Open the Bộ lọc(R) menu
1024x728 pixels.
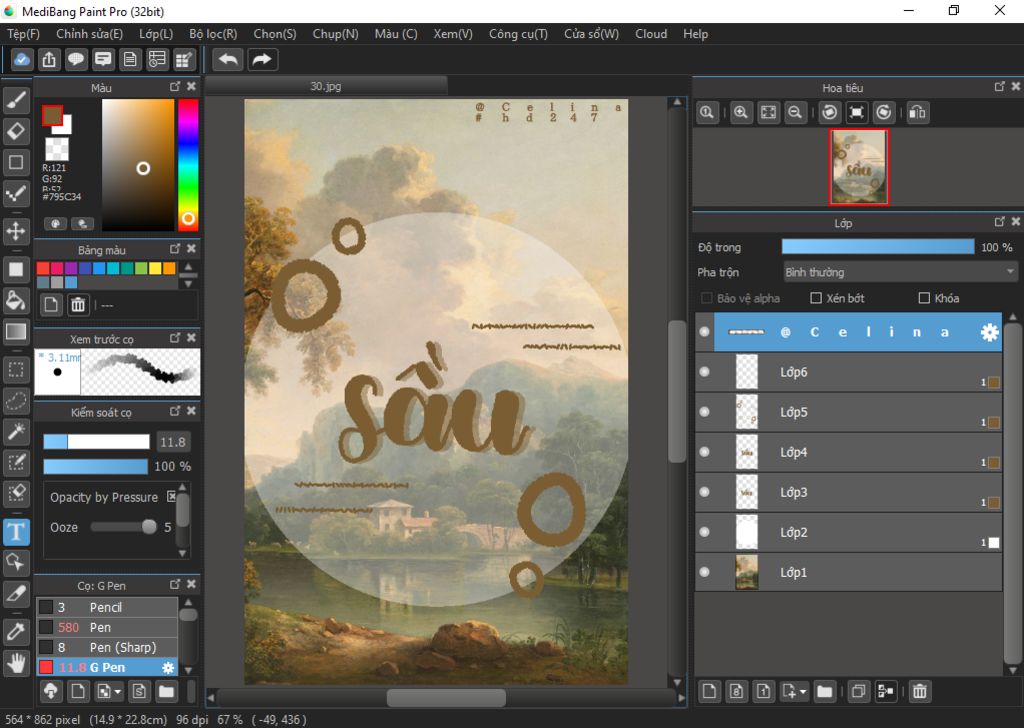[x=213, y=34]
